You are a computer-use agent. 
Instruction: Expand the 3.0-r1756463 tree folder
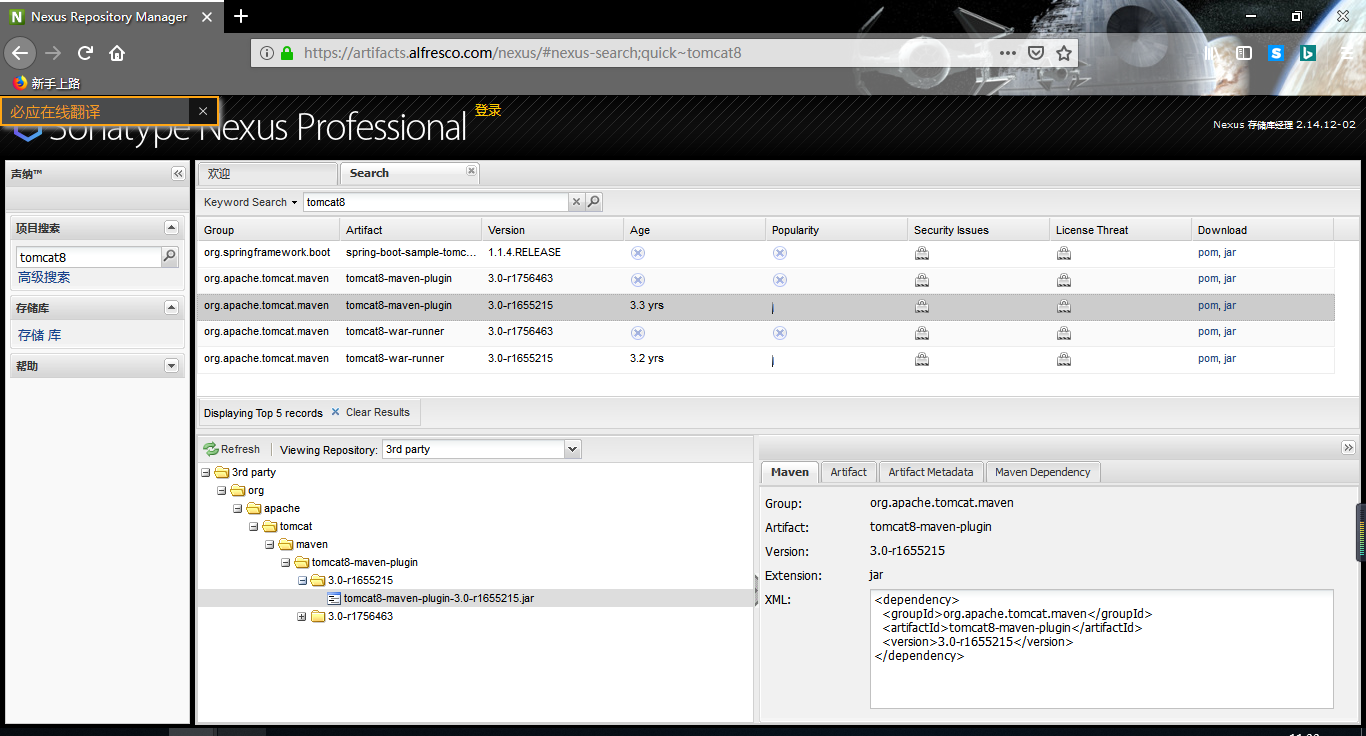pyautogui.click(x=302, y=616)
